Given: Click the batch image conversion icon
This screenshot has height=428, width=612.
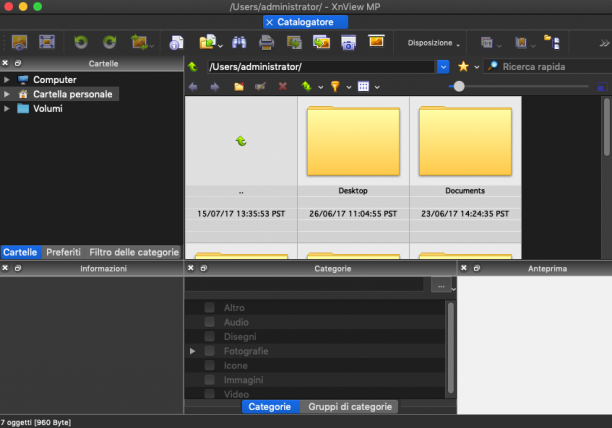Looking at the screenshot, I should (321, 42).
